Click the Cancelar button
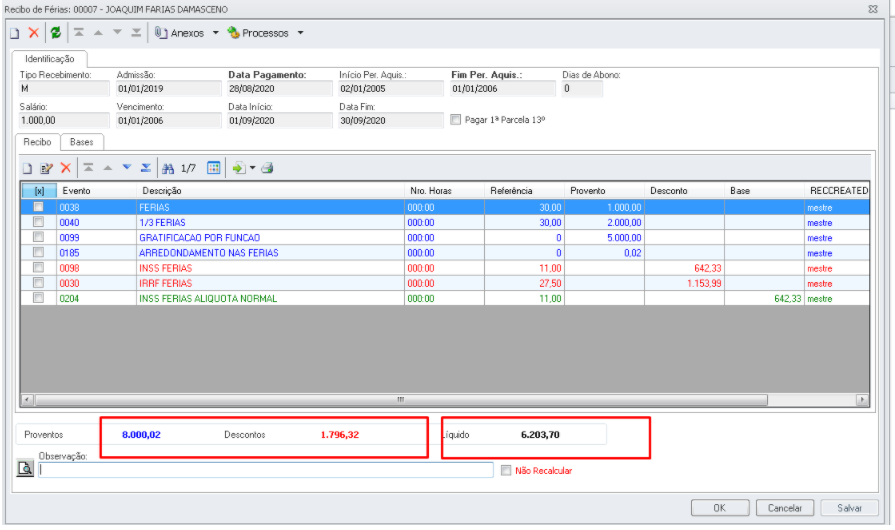 785,508
